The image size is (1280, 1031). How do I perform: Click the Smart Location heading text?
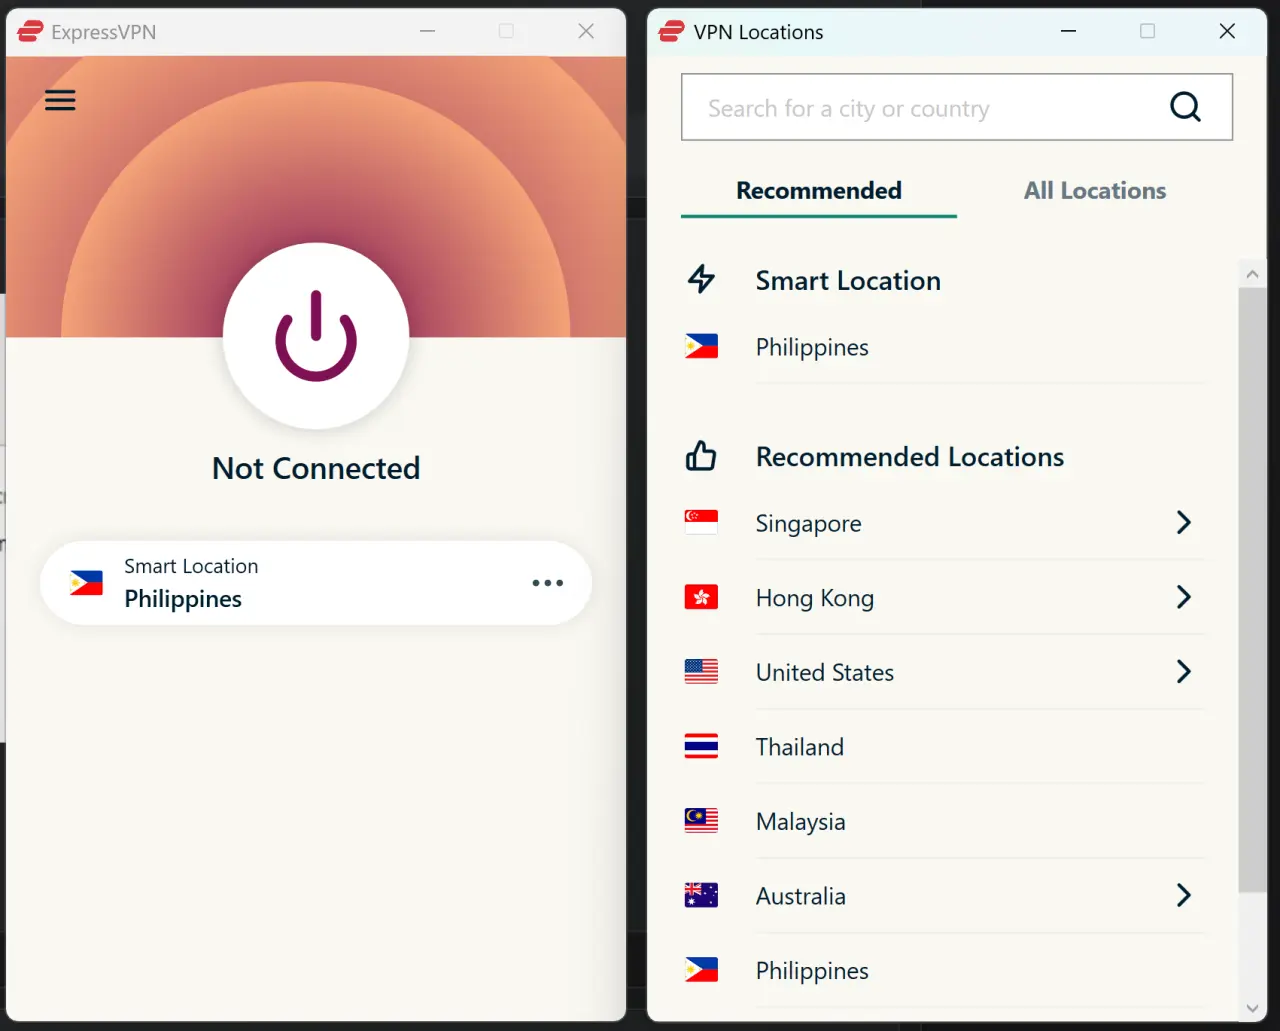coord(848,281)
